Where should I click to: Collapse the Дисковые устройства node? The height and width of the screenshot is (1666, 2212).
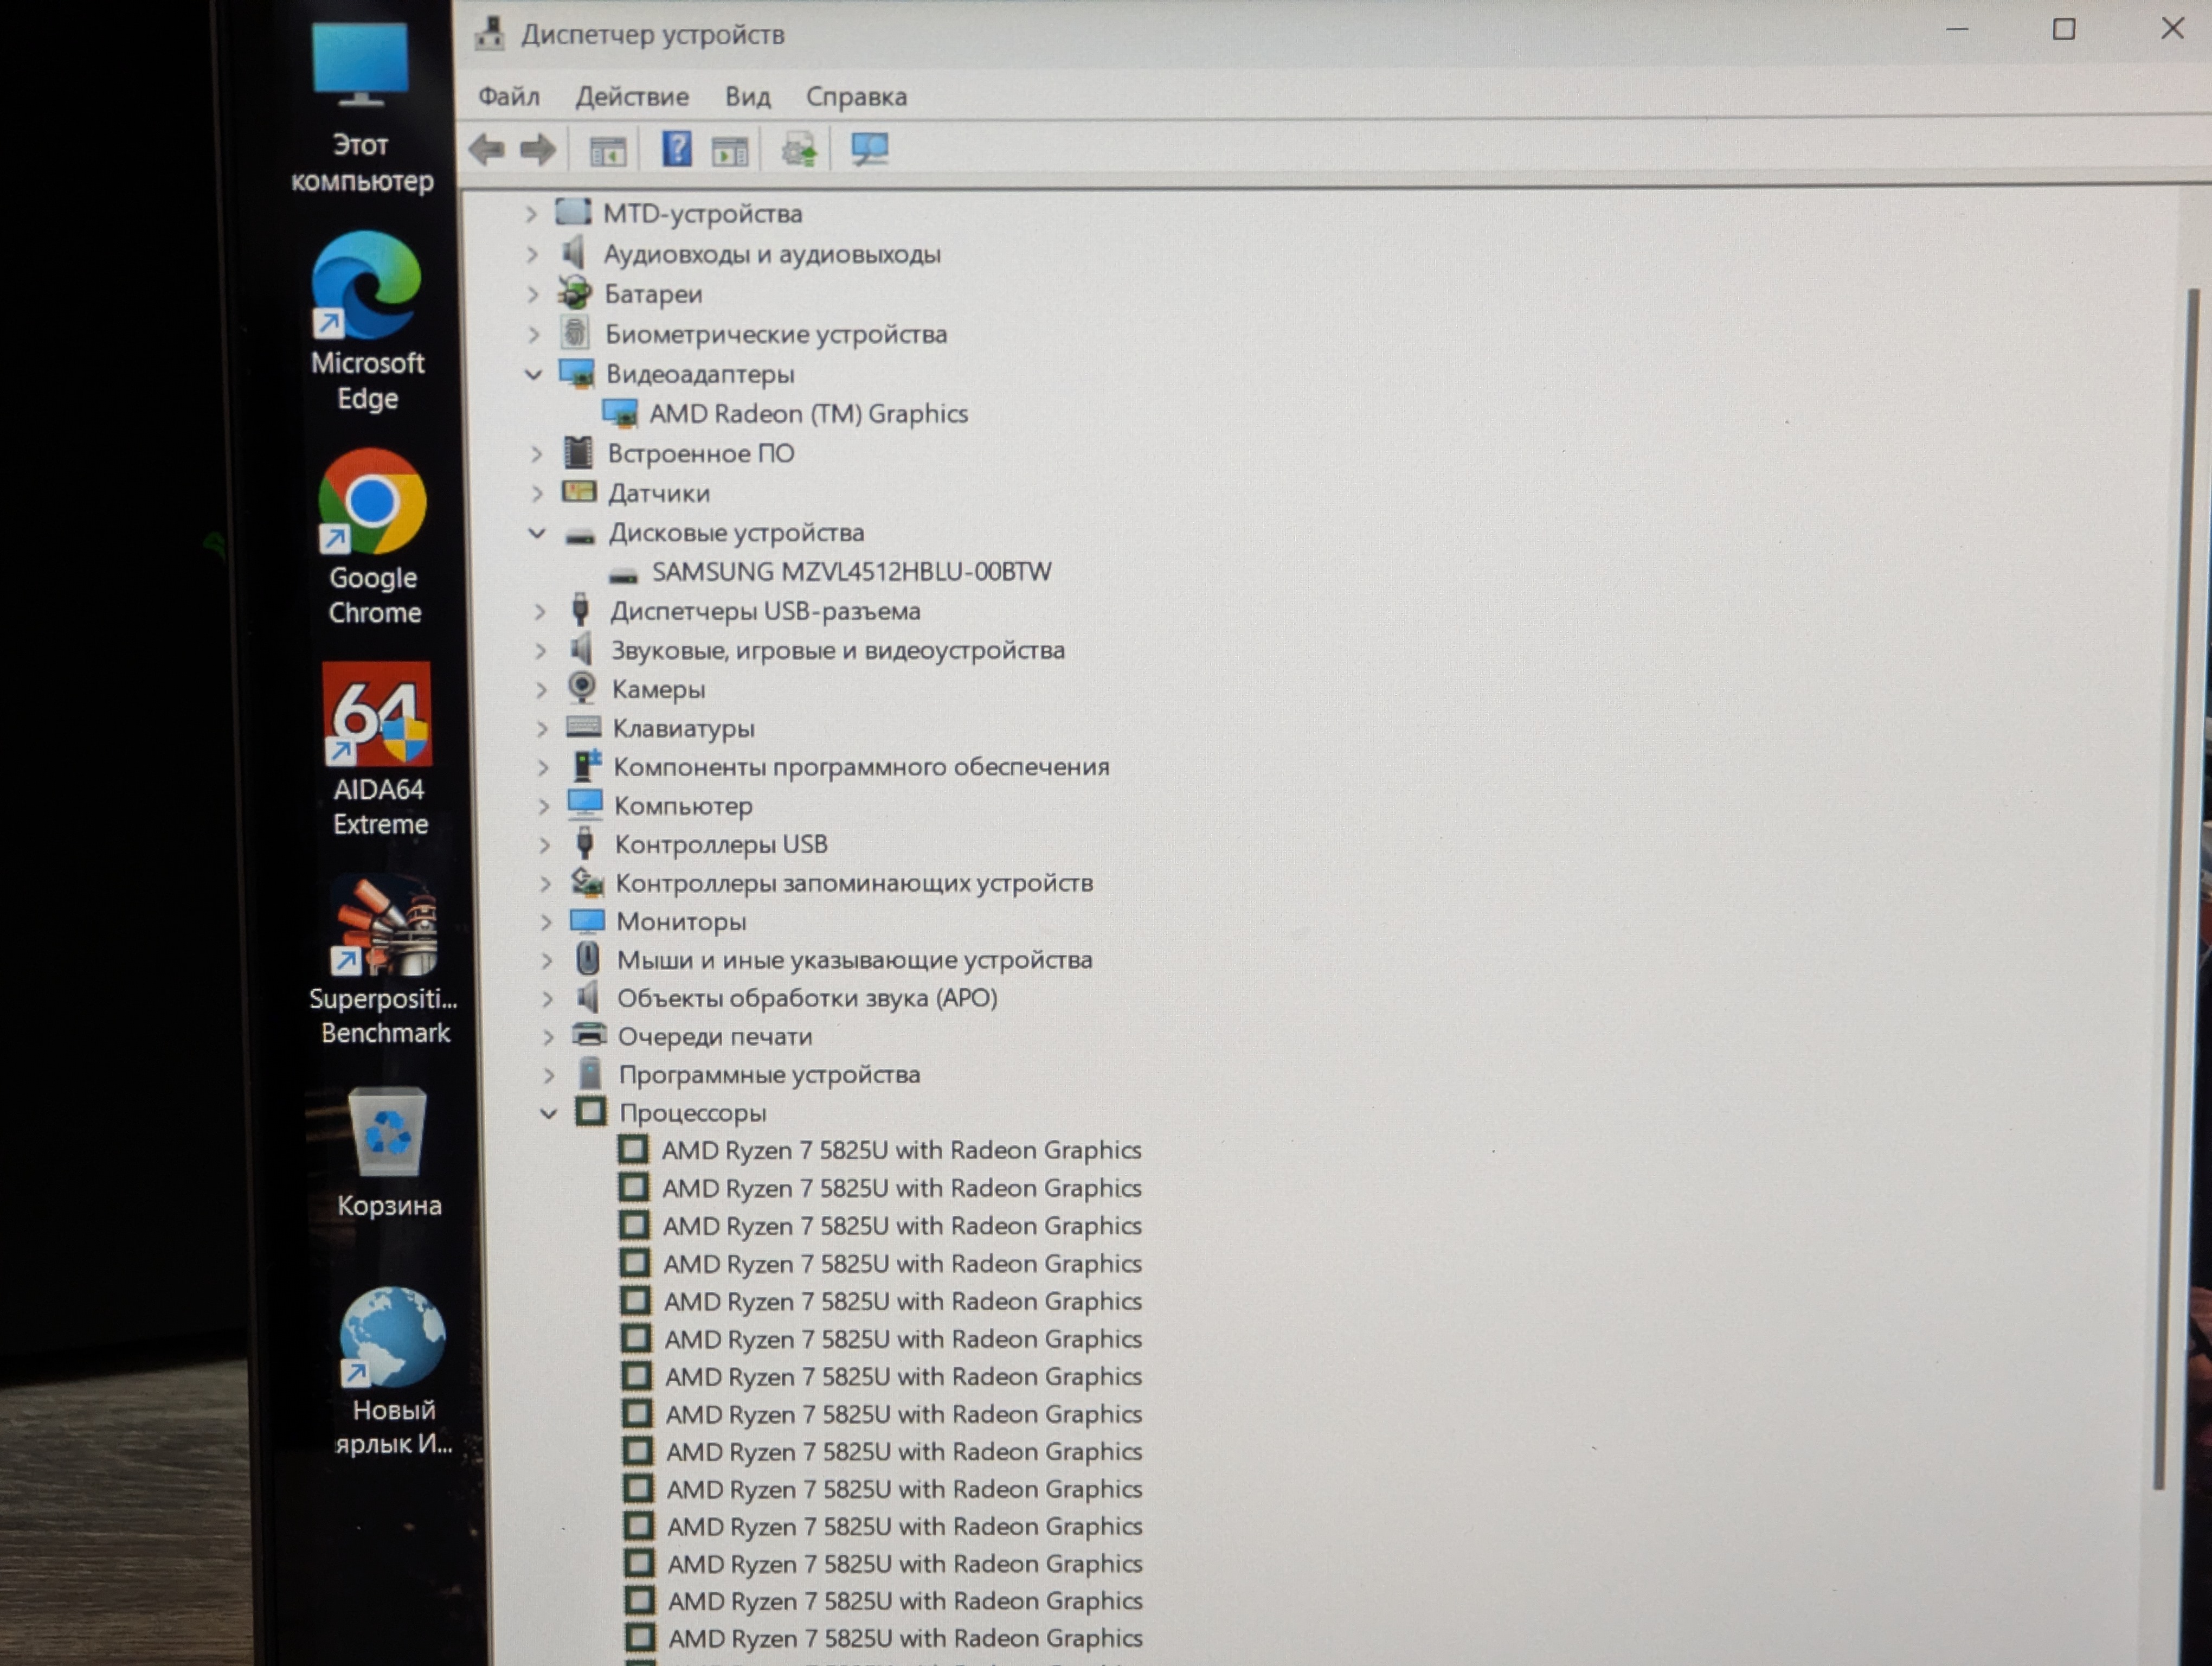coord(537,533)
